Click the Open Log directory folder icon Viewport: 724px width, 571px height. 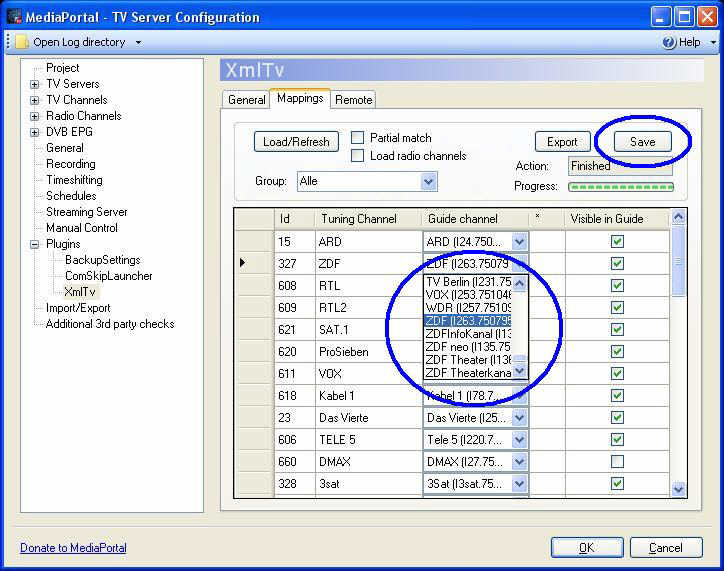pos(20,42)
